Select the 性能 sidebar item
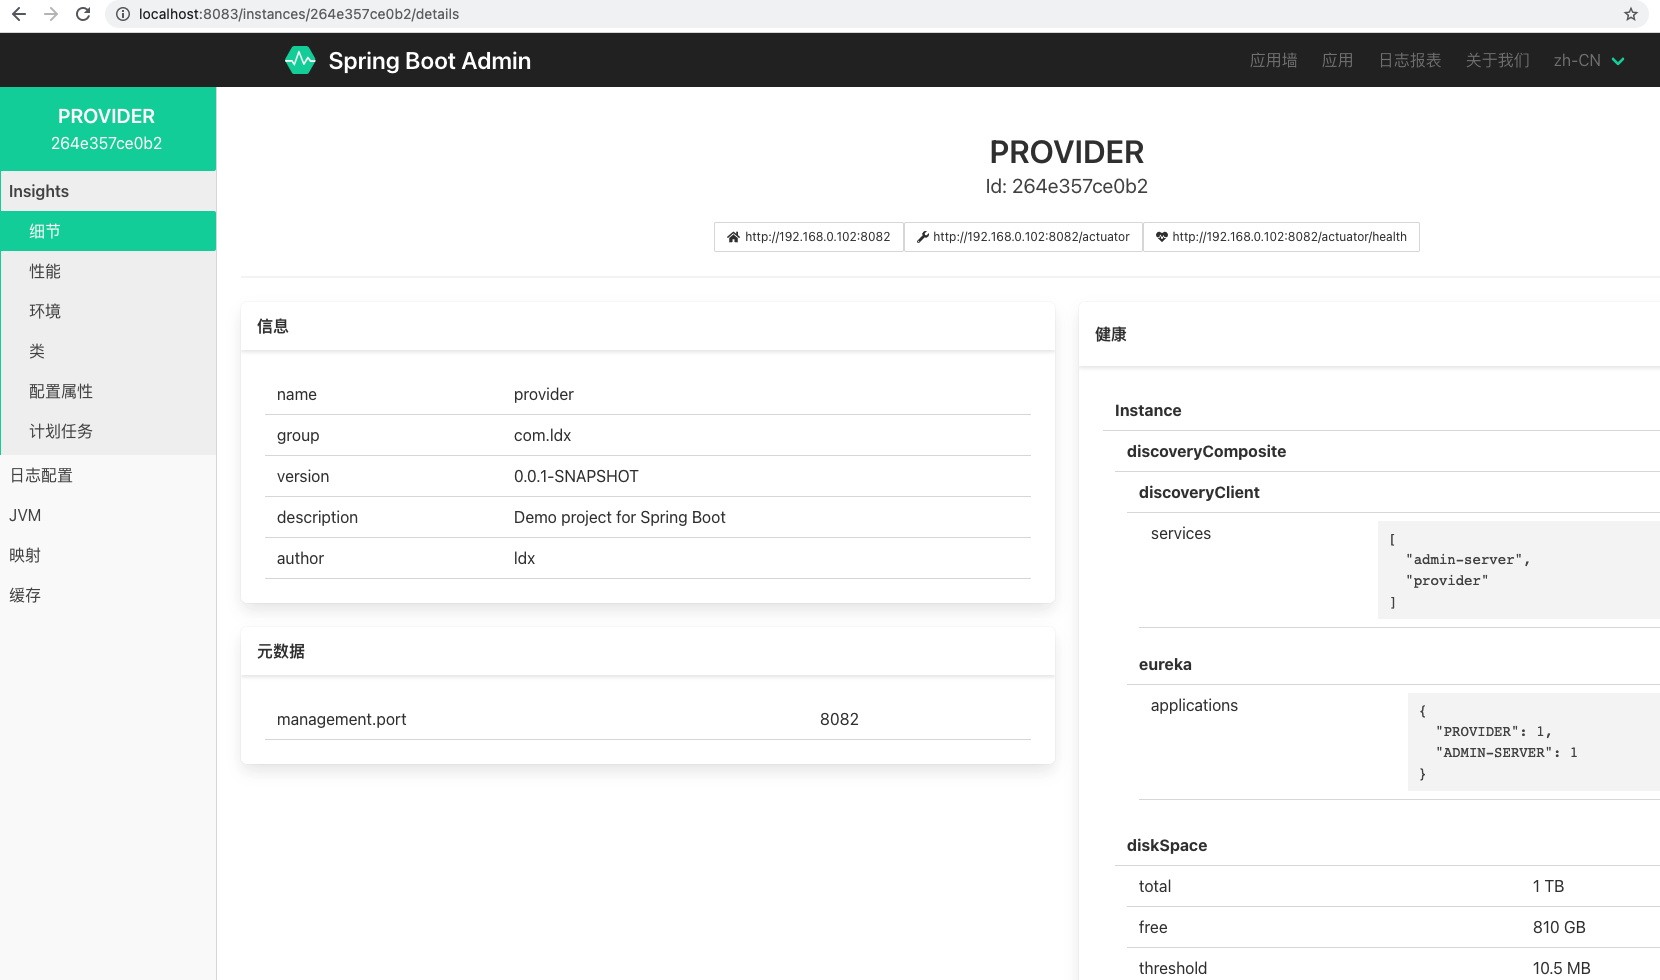 pyautogui.click(x=108, y=271)
